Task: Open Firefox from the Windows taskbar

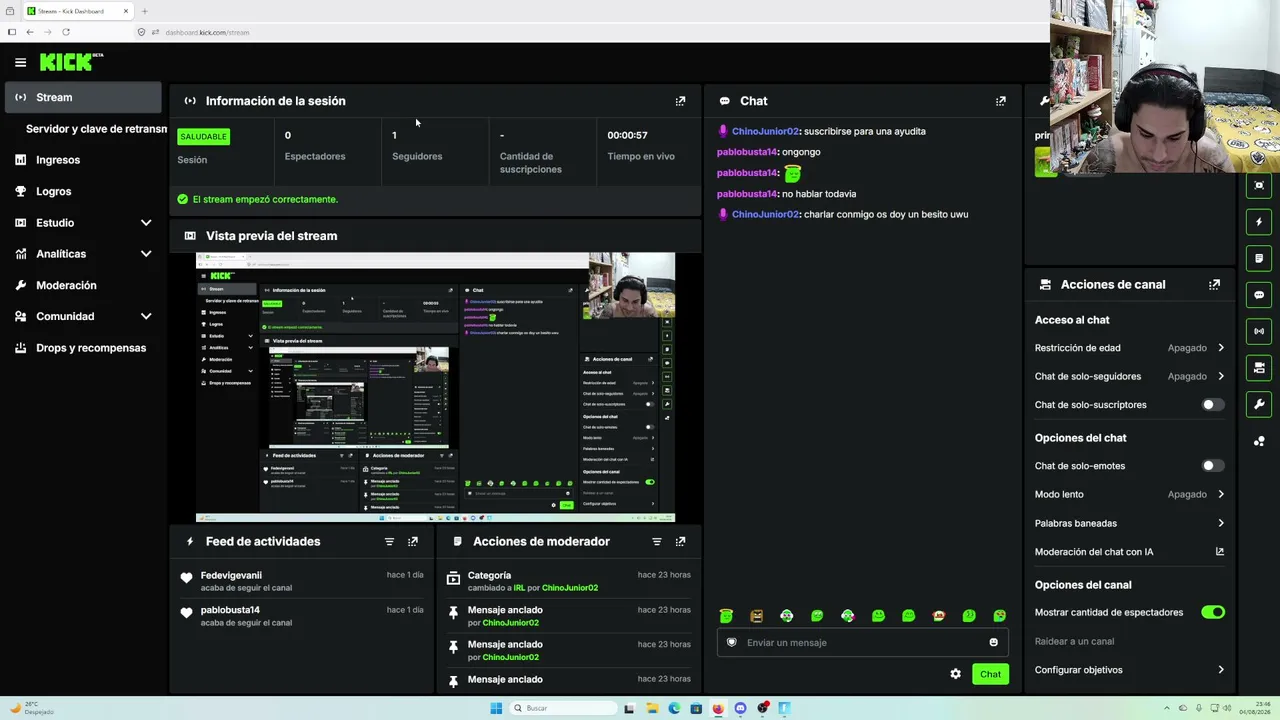Action: point(718,708)
